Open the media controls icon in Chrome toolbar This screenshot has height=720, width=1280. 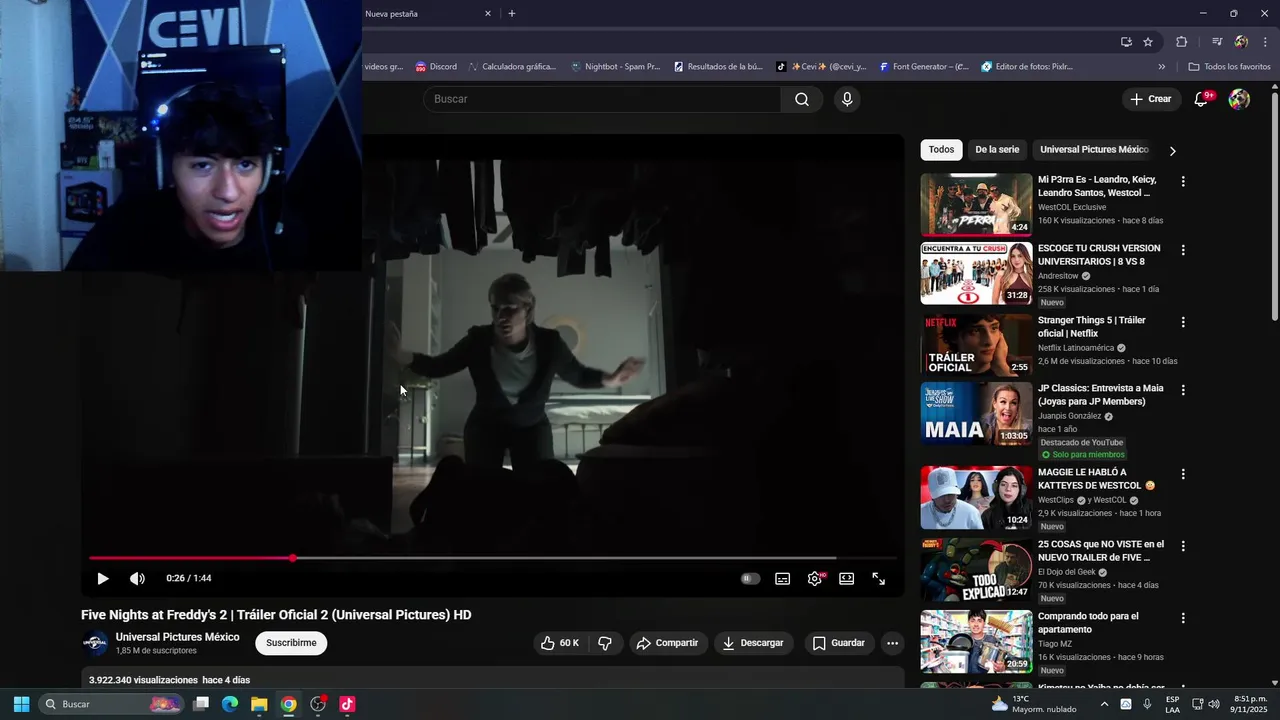[1217, 42]
